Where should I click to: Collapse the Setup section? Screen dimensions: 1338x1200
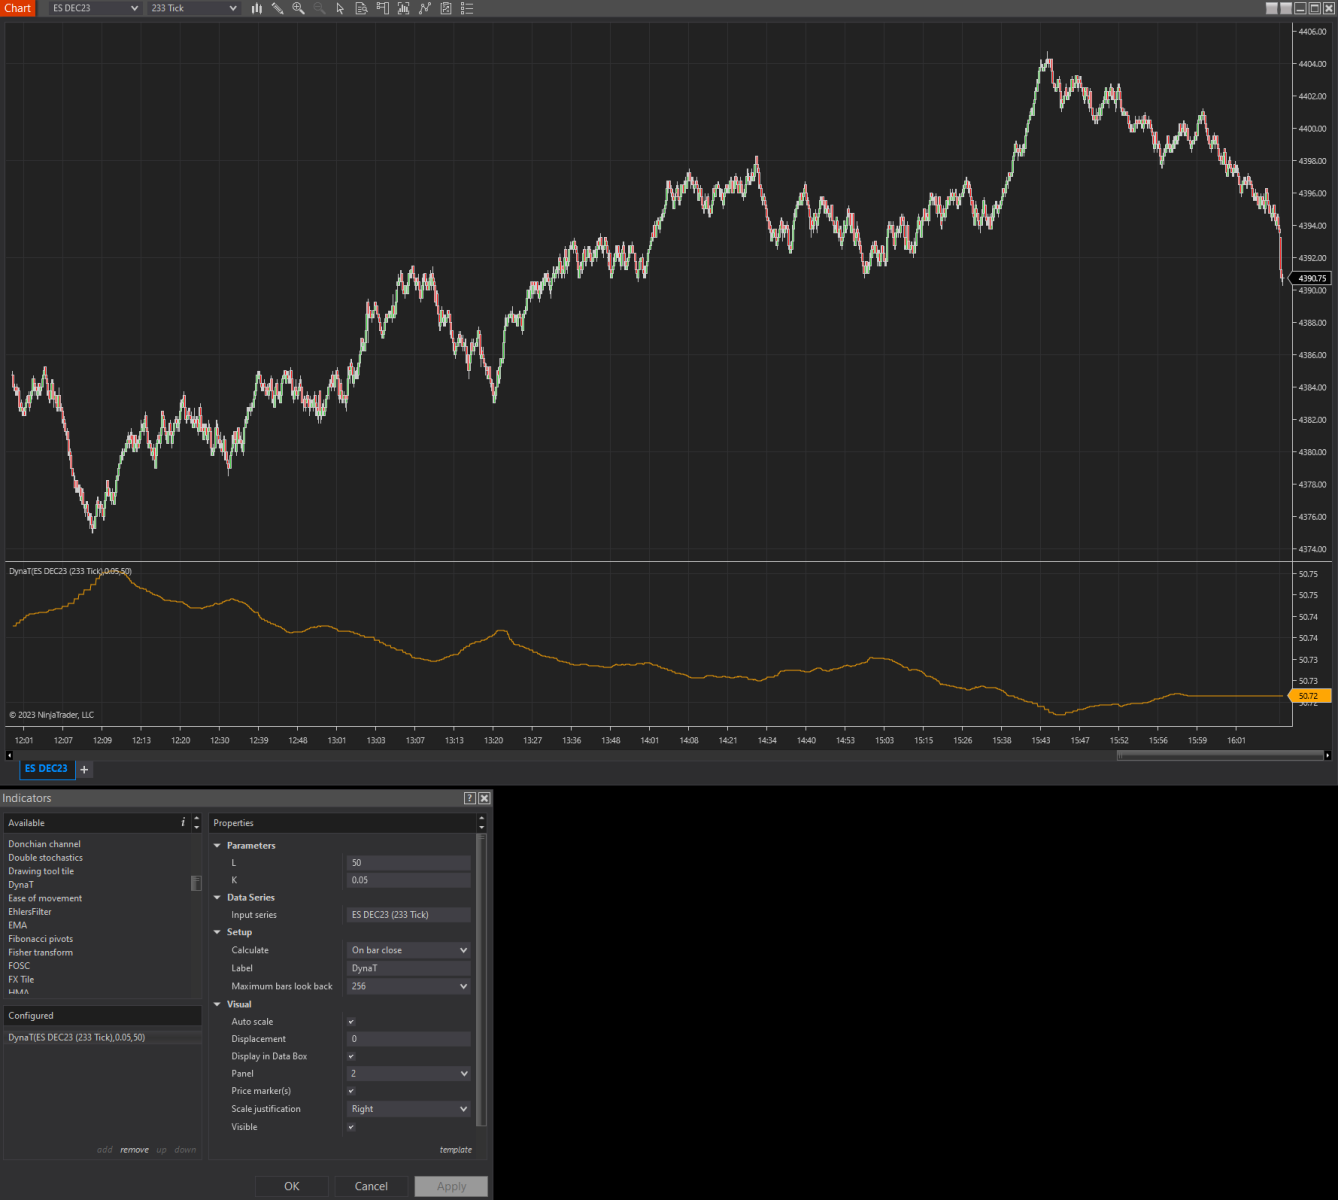click(217, 932)
